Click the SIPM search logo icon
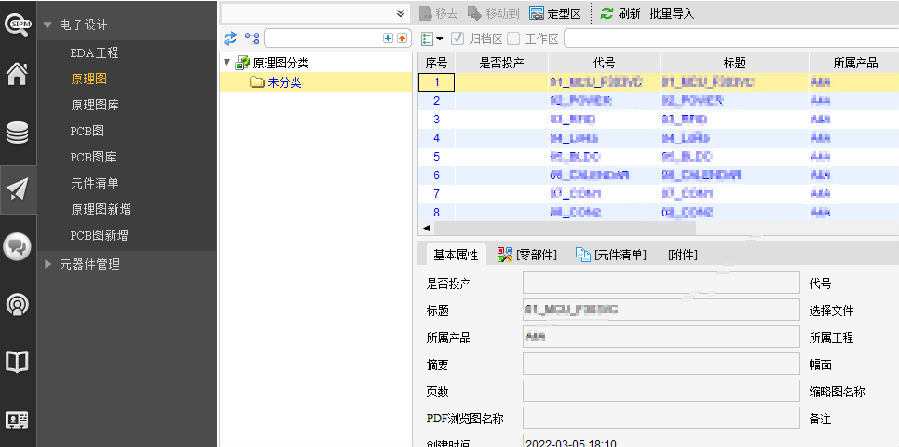 17,25
